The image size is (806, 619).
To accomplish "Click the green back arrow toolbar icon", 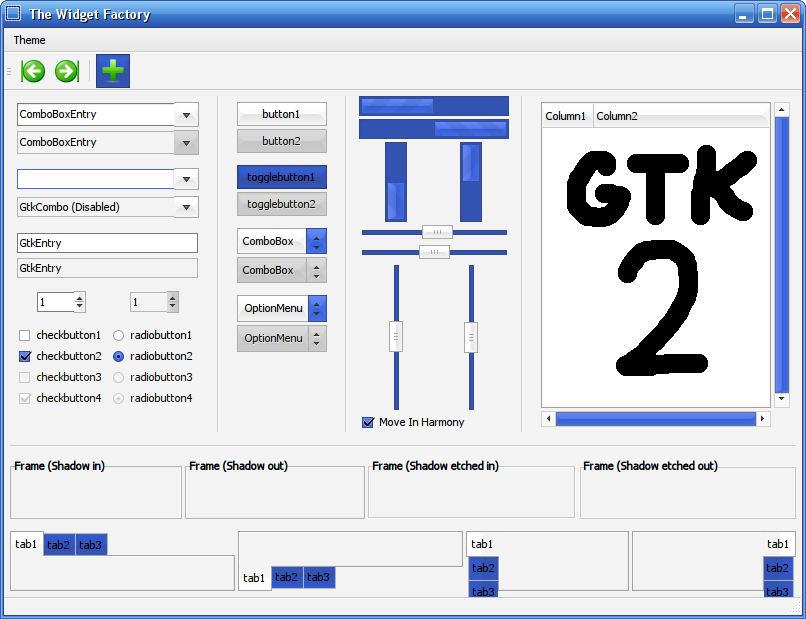I will tap(32, 71).
